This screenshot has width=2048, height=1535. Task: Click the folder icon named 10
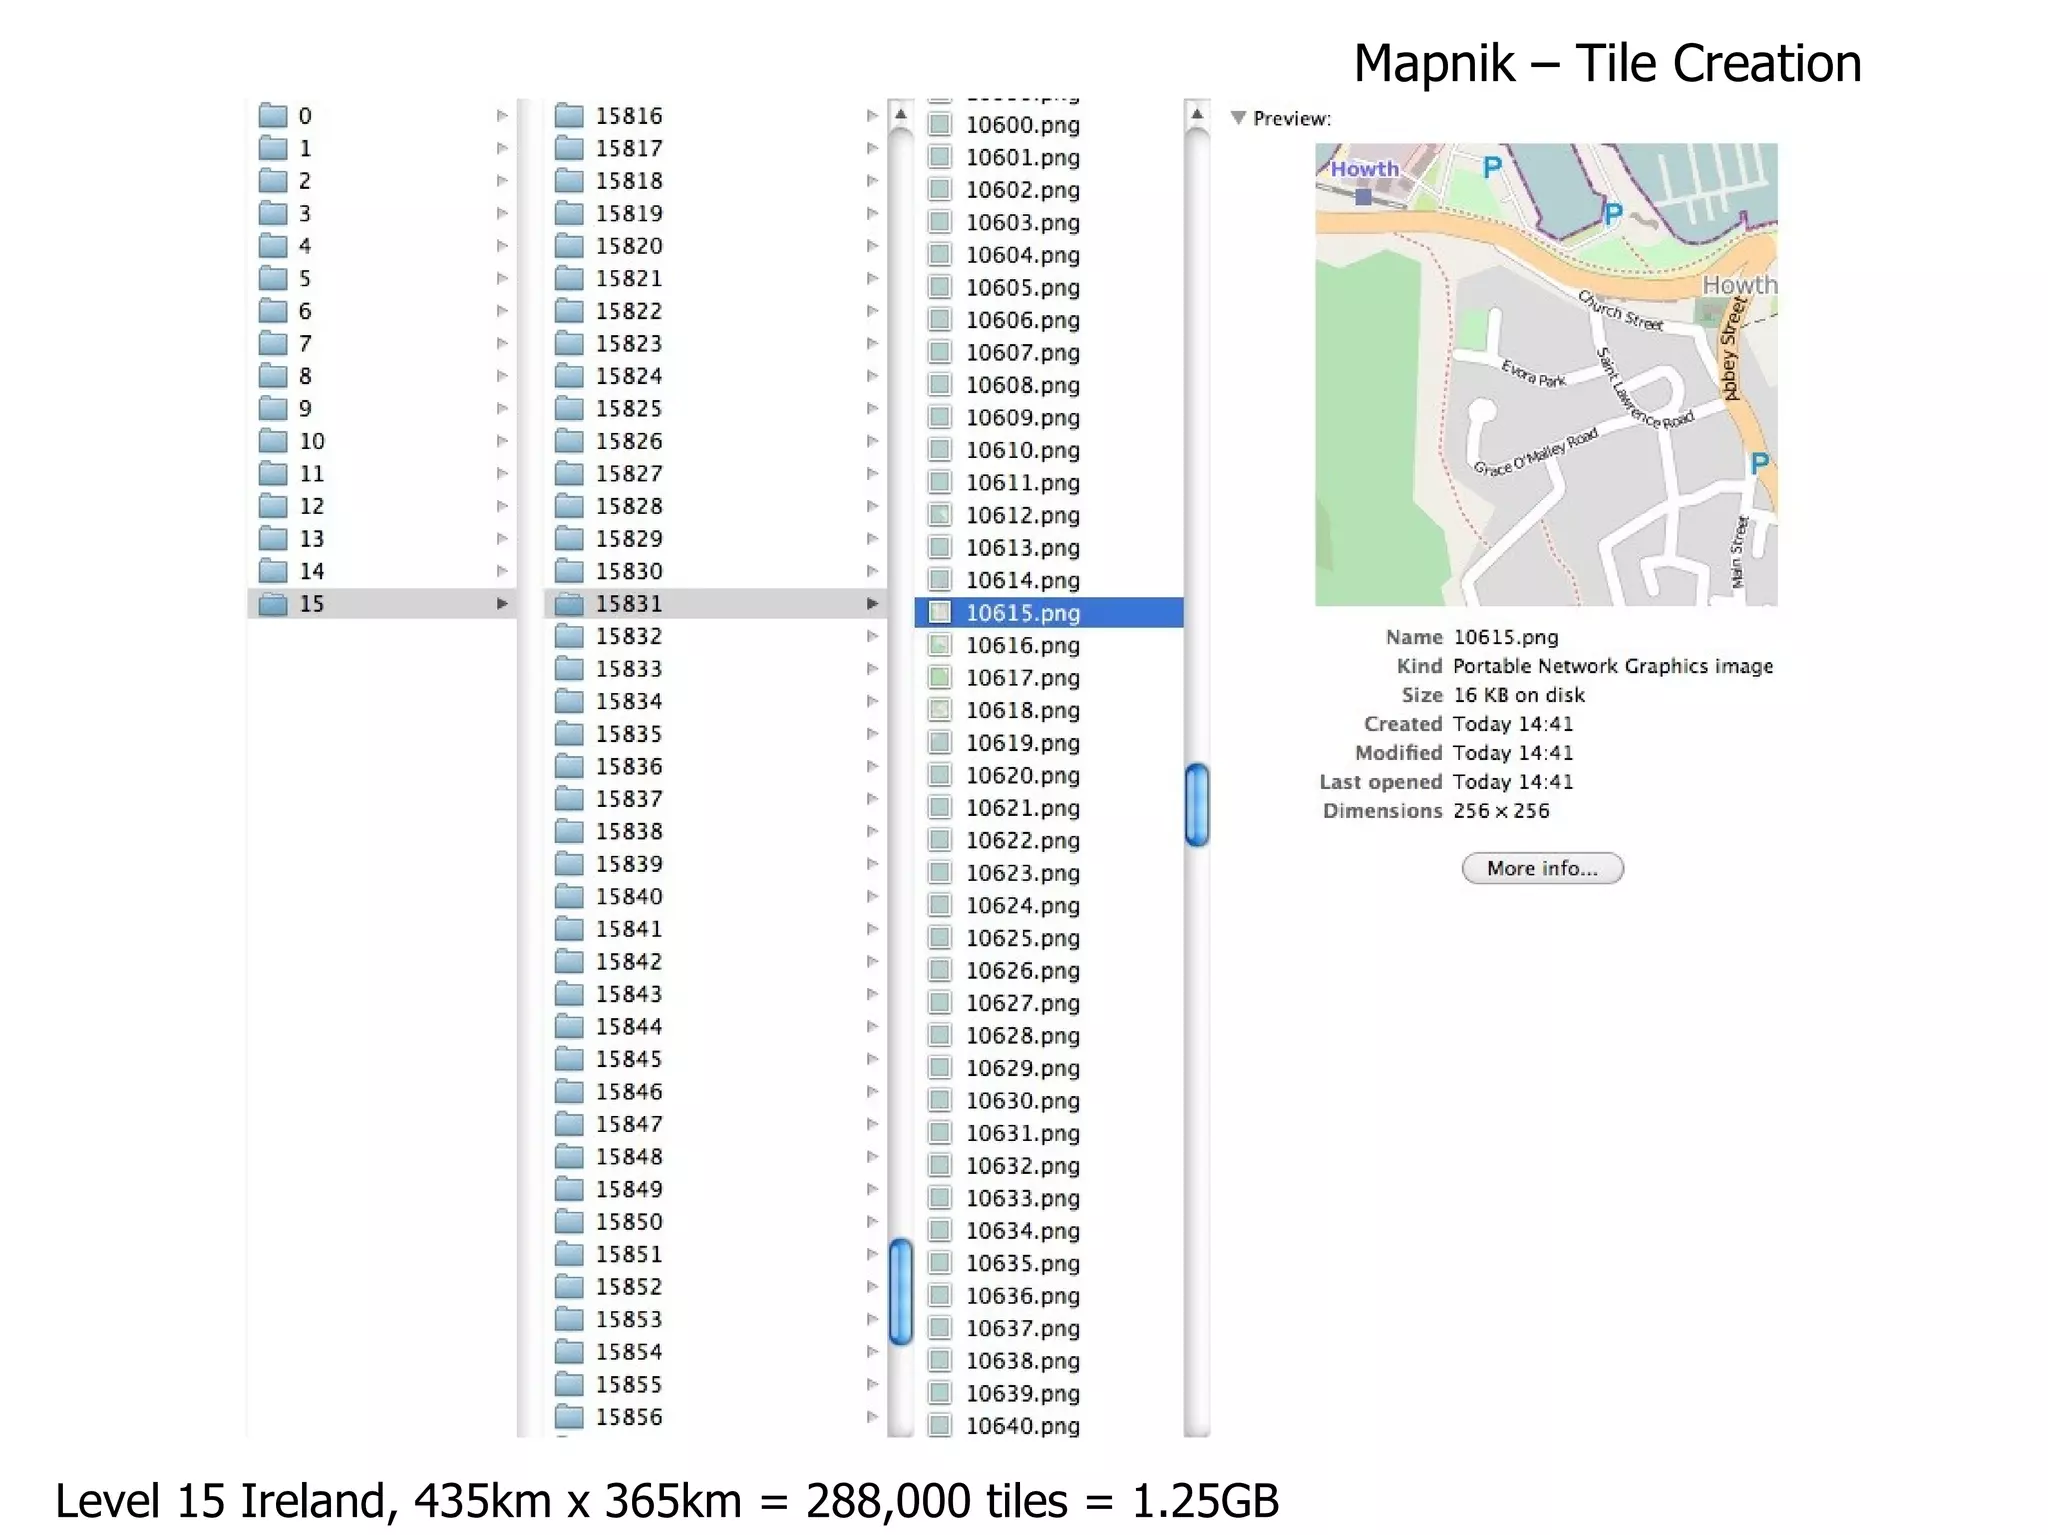(273, 441)
